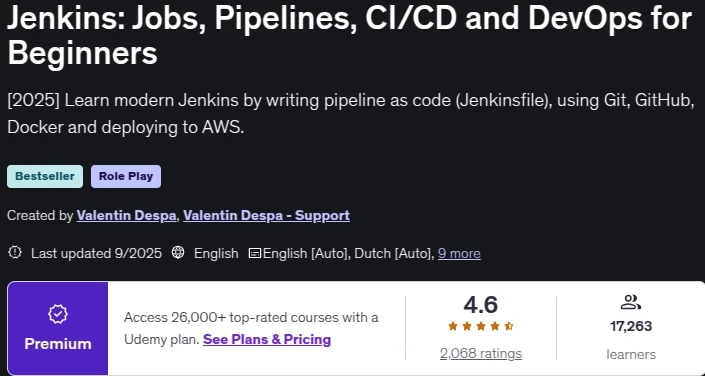The image size is (705, 376).
Task: Click the star rating icons
Action: pos(481,327)
